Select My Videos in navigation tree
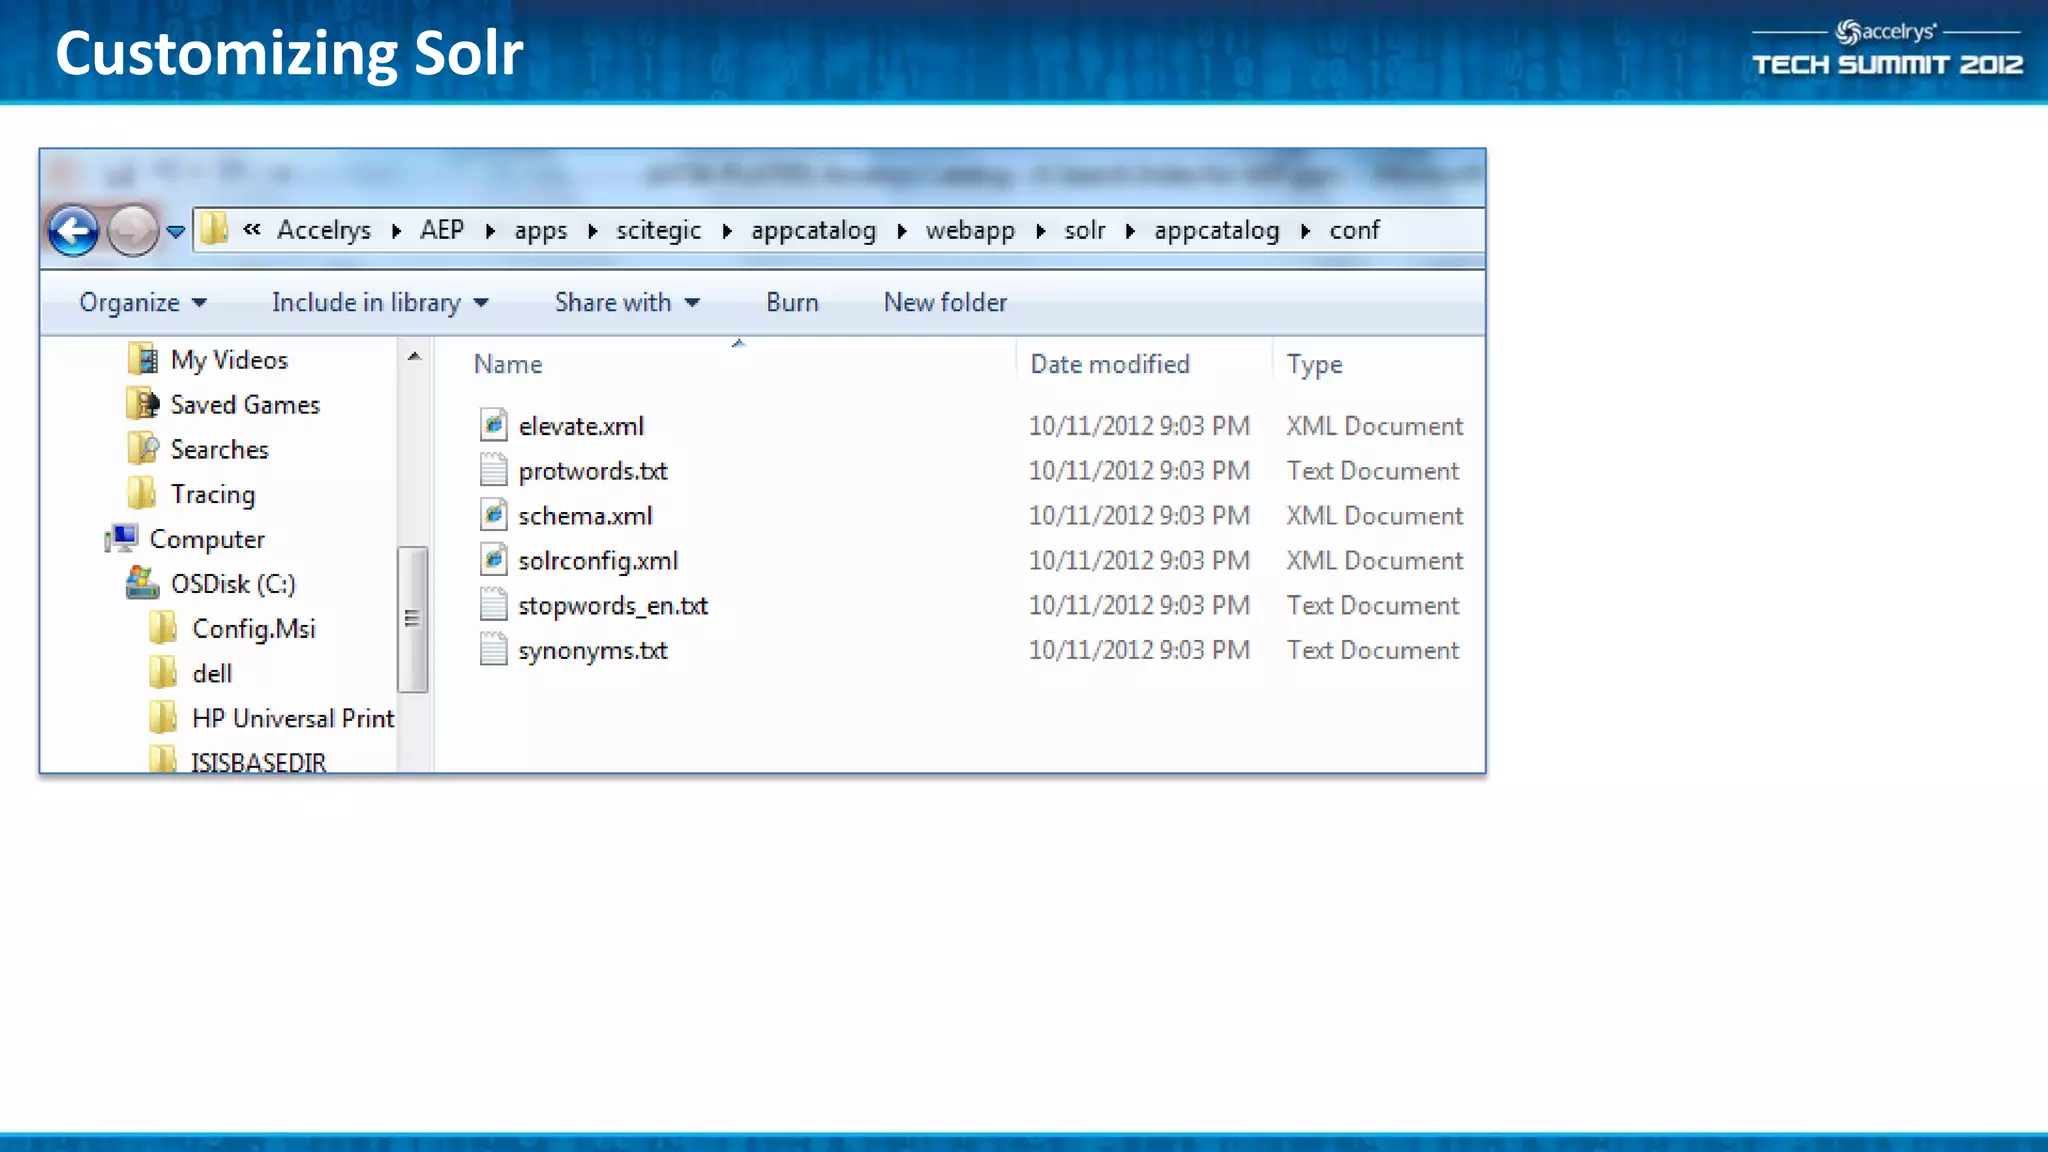This screenshot has width=2048, height=1152. tap(229, 360)
